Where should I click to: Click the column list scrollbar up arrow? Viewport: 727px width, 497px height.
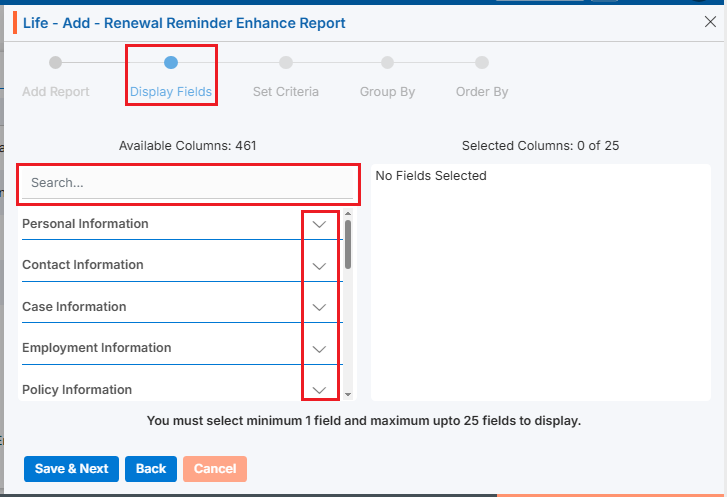click(348, 213)
